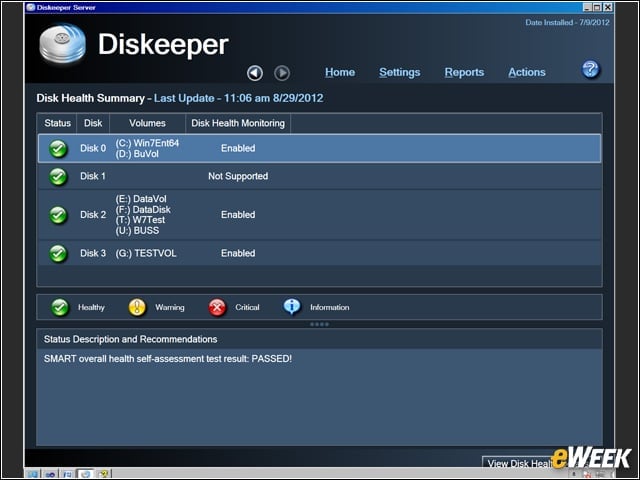Click 'Enabled' in Disk 2 row
This screenshot has height=480, width=640.
pyautogui.click(x=238, y=215)
